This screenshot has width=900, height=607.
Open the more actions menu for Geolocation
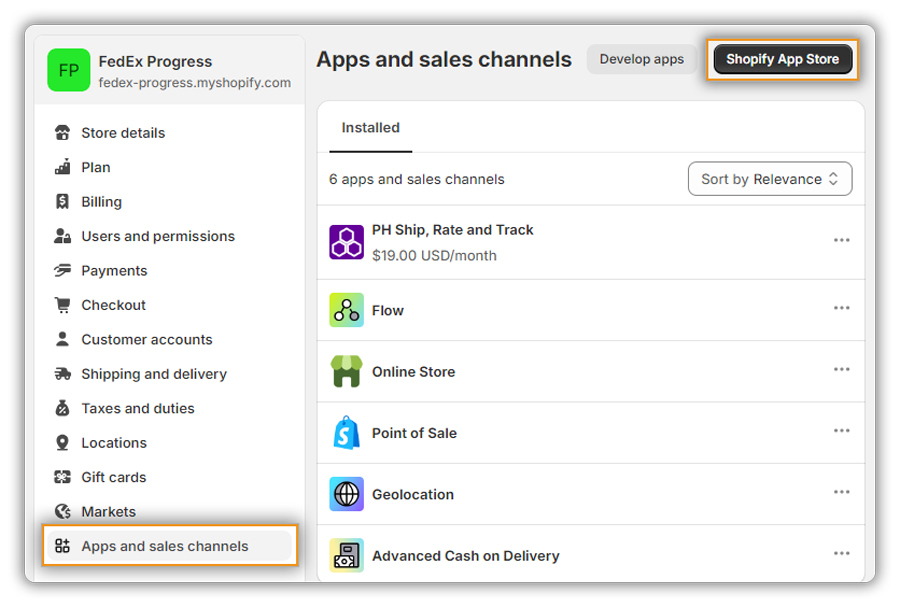coord(841,492)
